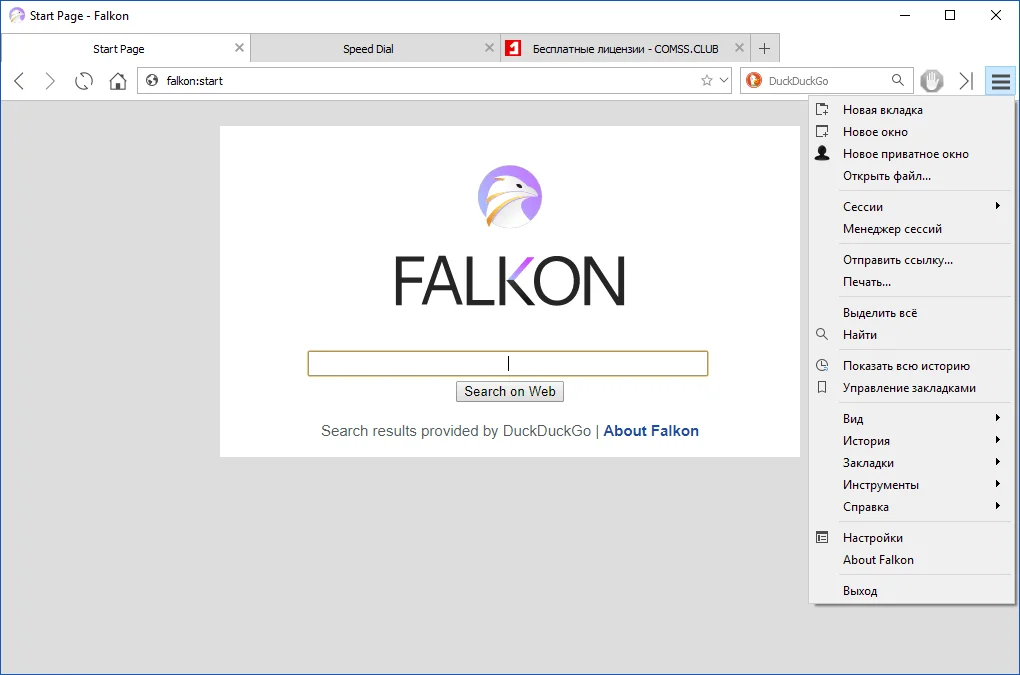Open the AdBlock hand icon
Screen dimensions: 1020x675
click(932, 81)
